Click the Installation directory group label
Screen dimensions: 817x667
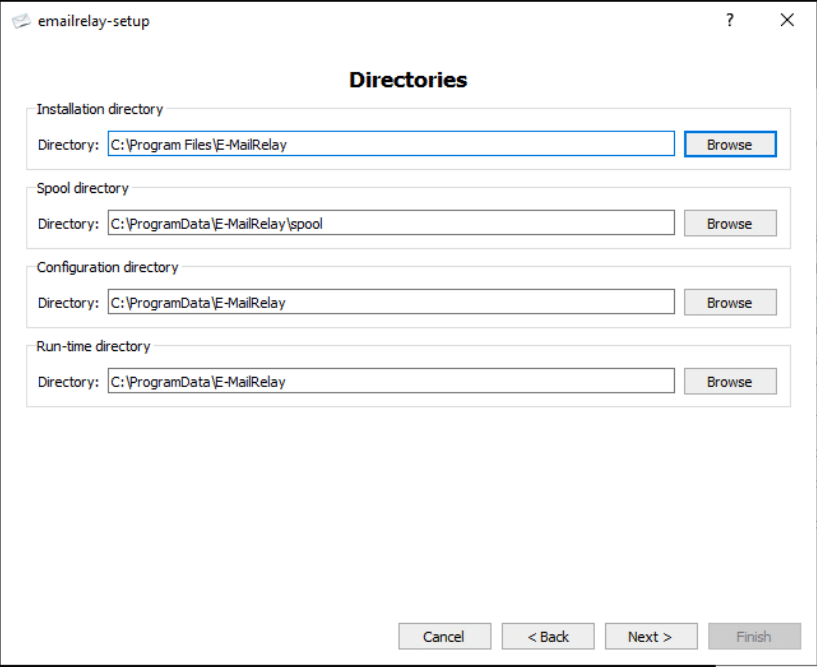click(x=99, y=109)
